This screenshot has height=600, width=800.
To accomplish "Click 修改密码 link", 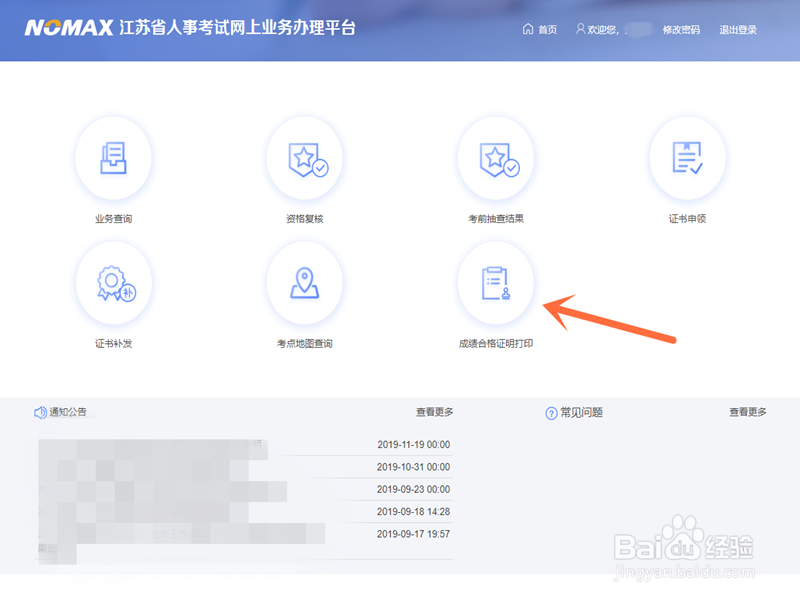I will click(x=681, y=30).
